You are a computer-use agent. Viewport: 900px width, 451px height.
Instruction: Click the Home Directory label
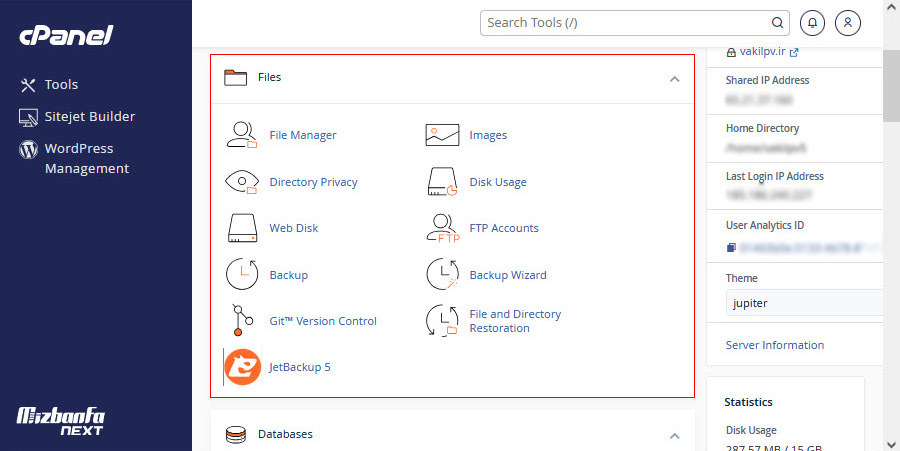pos(762,129)
